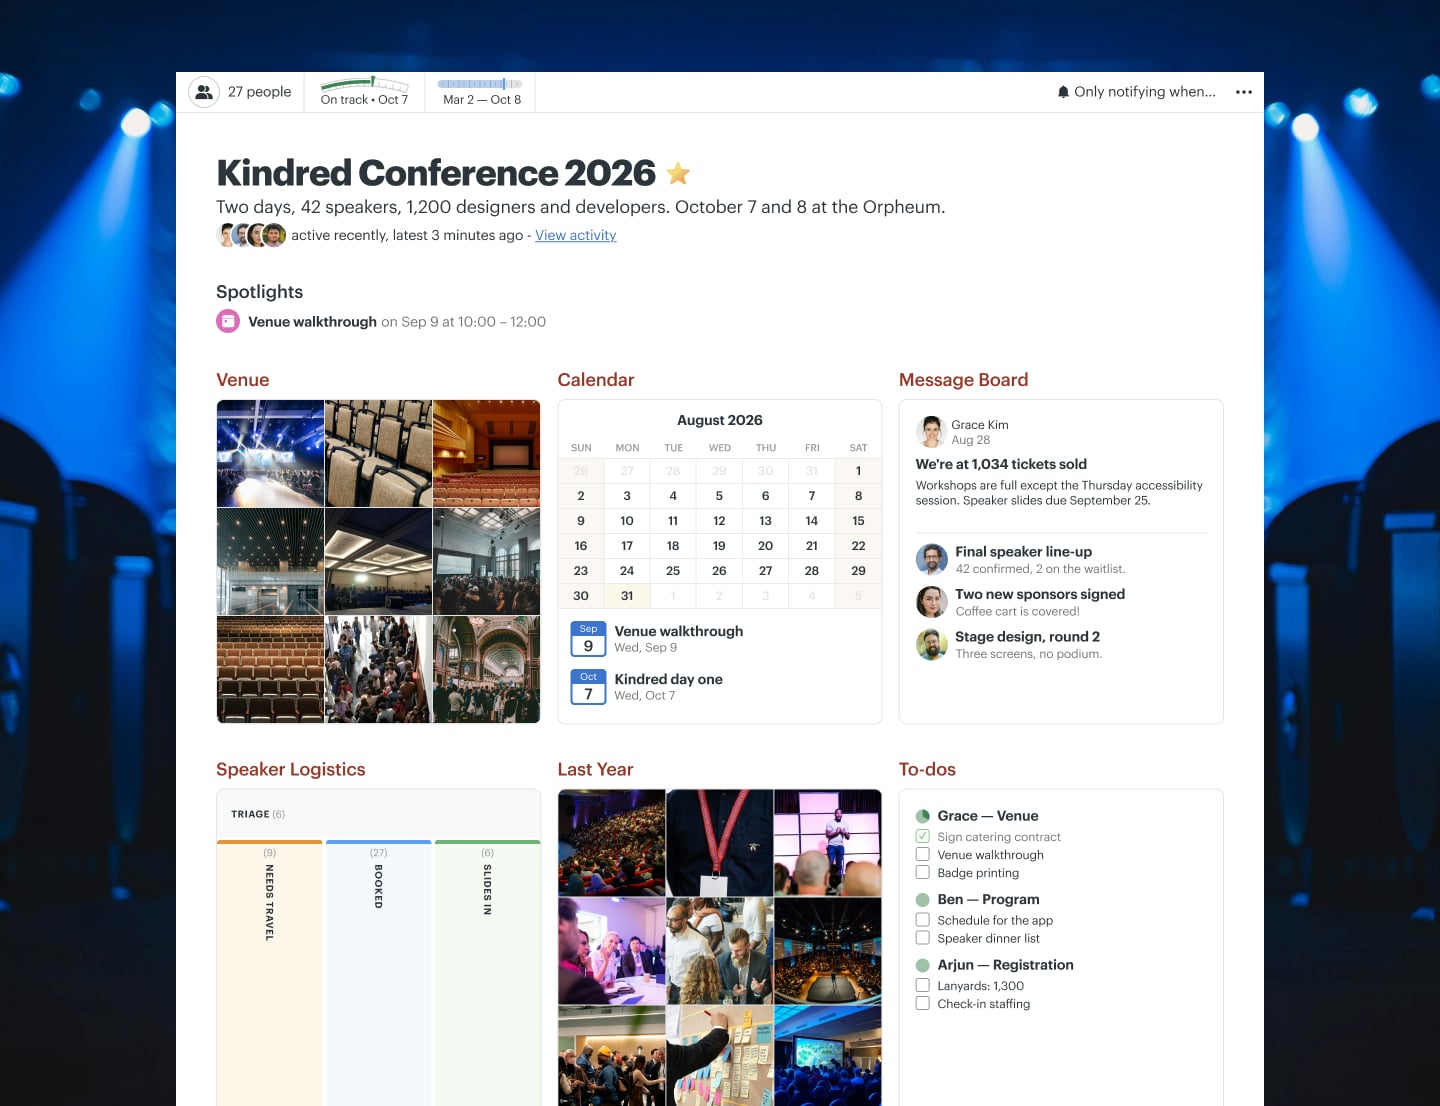Check the Speaker dinner list to-do
Viewport: 1440px width, 1106px height.
pyautogui.click(x=923, y=938)
